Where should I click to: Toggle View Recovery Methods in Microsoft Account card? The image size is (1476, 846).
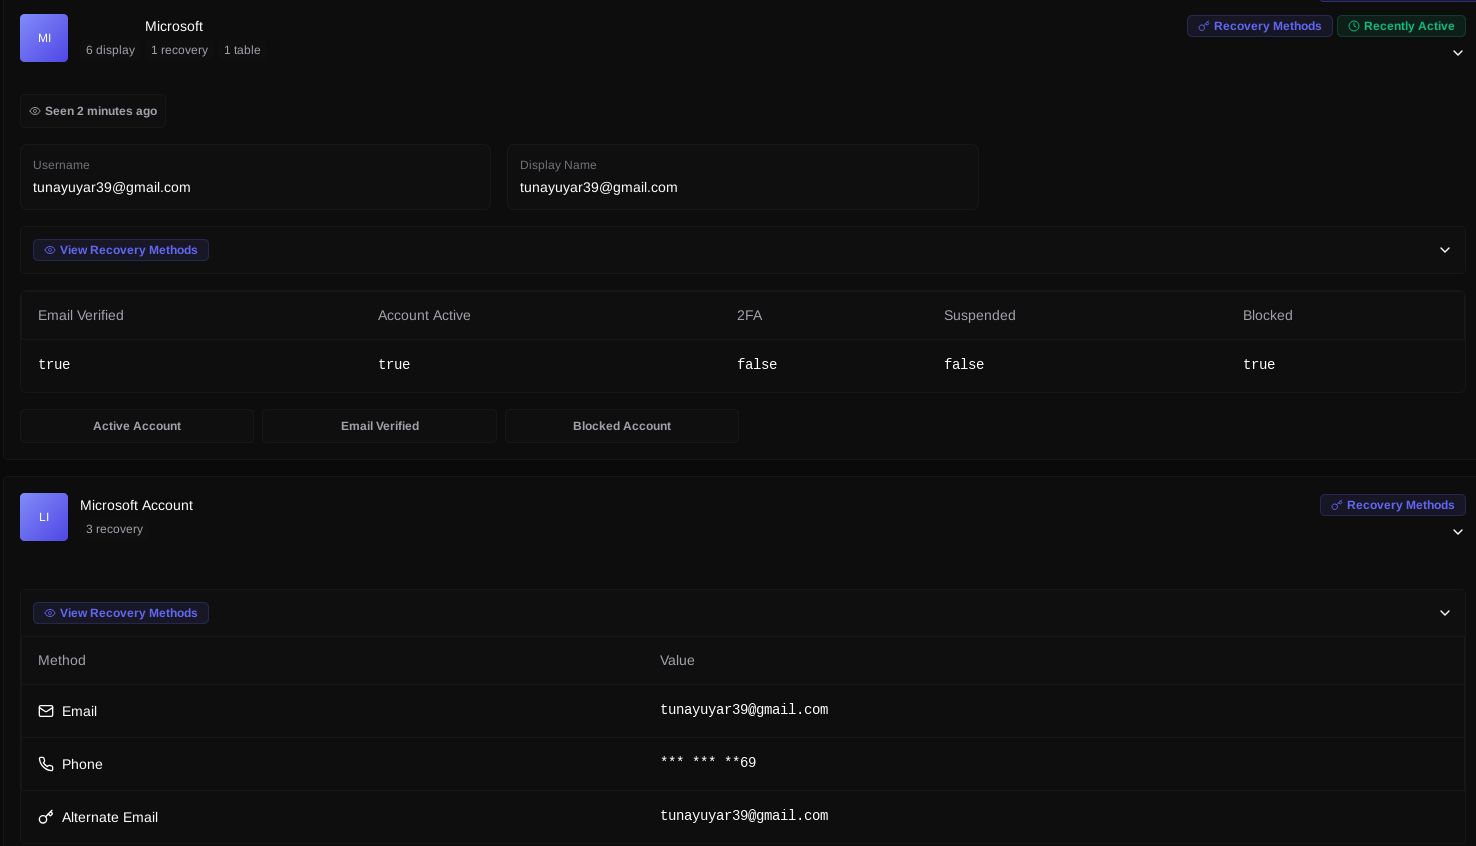click(x=121, y=613)
